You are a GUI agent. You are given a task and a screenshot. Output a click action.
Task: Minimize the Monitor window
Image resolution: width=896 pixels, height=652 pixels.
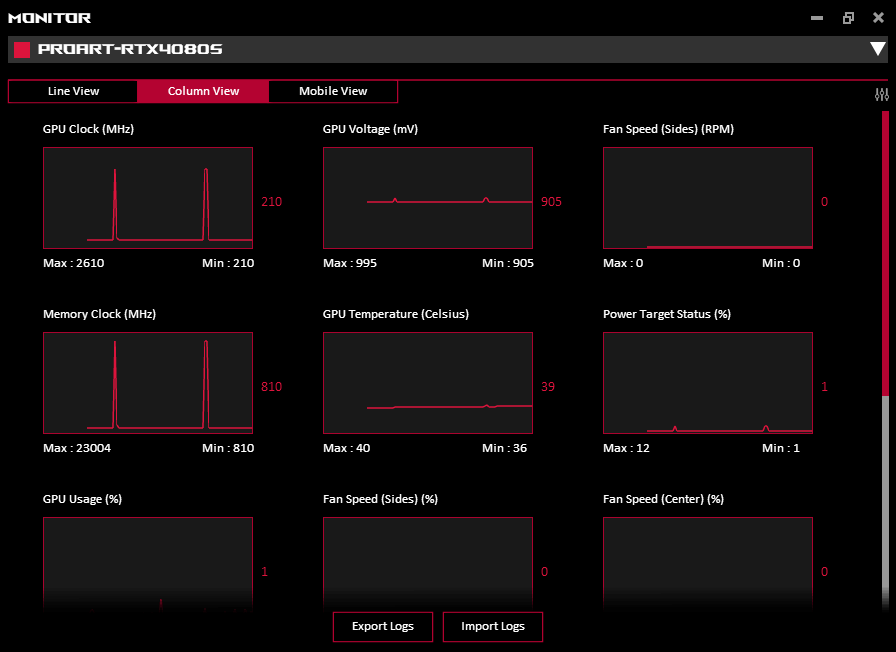817,18
